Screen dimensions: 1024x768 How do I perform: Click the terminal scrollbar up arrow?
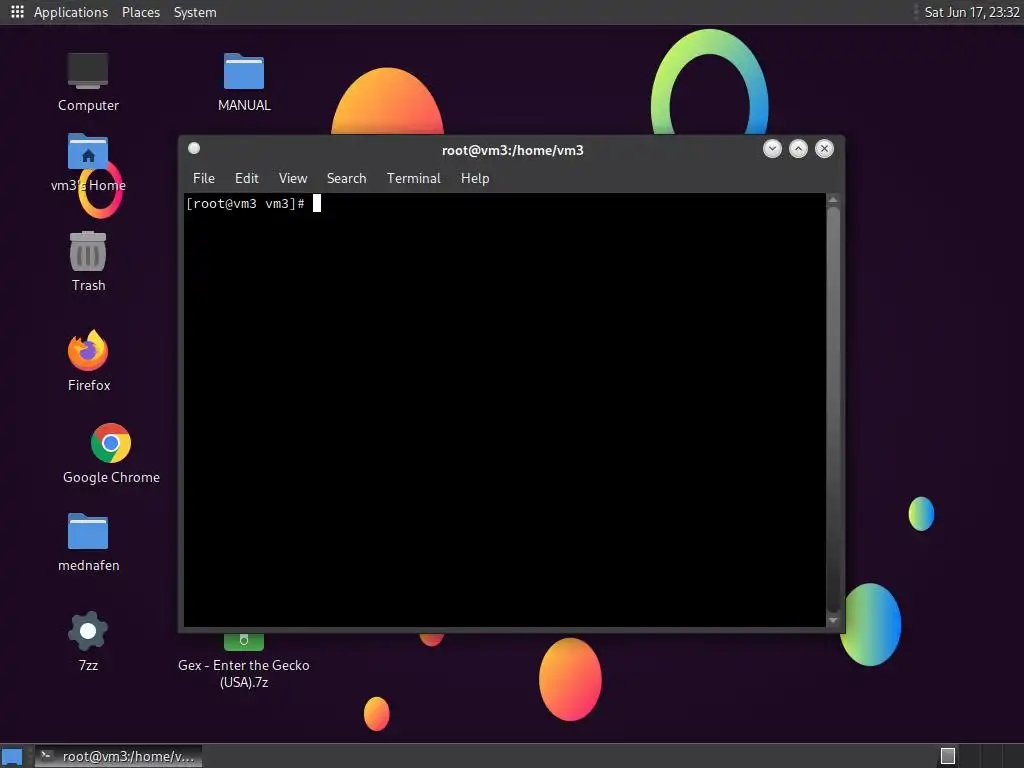coord(833,199)
